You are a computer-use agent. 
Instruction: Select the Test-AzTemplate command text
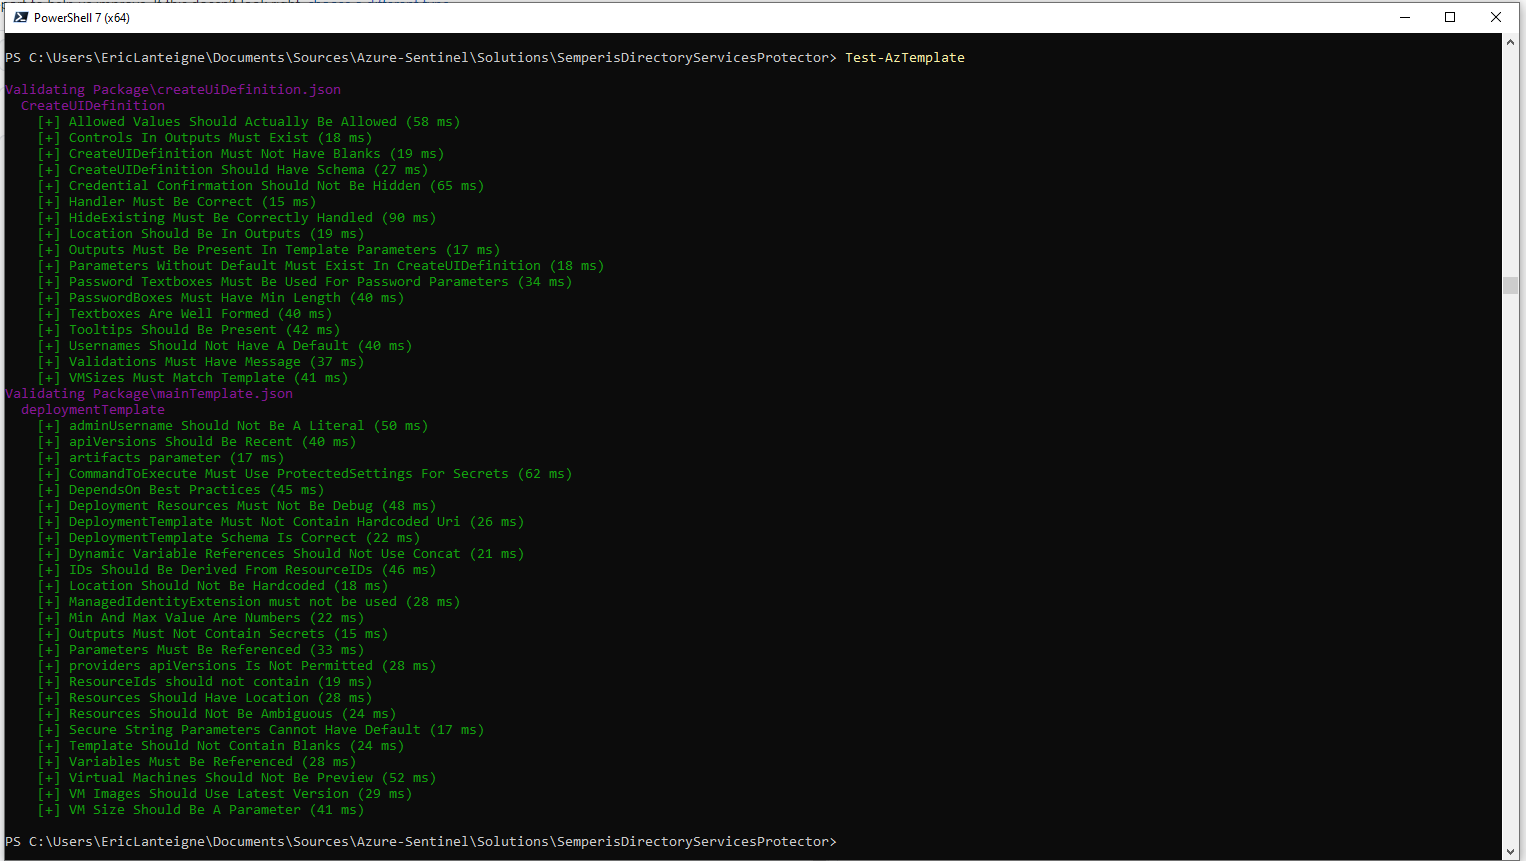click(905, 57)
